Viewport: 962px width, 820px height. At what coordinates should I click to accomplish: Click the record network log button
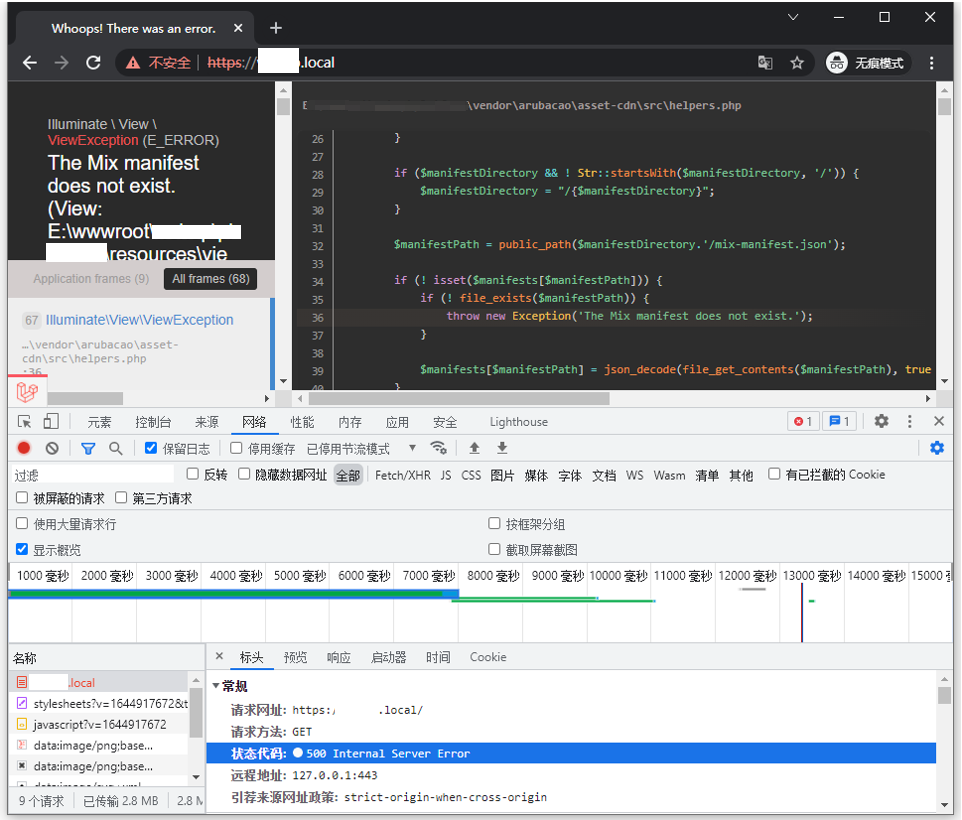[24, 449]
